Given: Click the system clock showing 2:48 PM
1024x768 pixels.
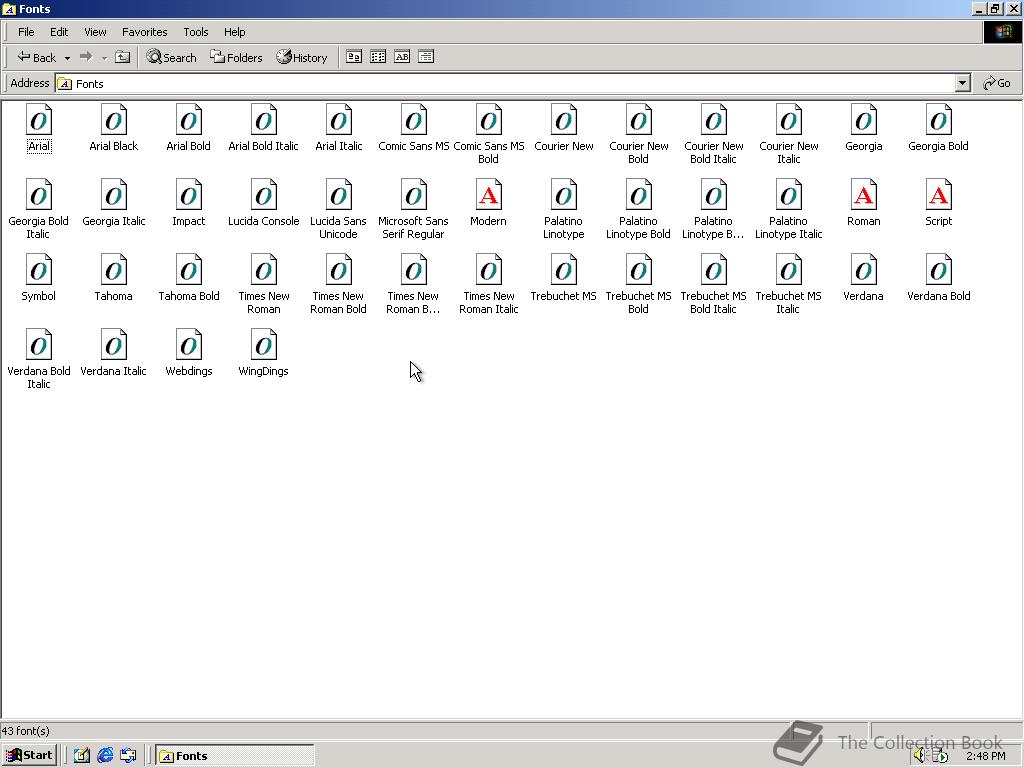Looking at the screenshot, I should pyautogui.click(x=986, y=756).
